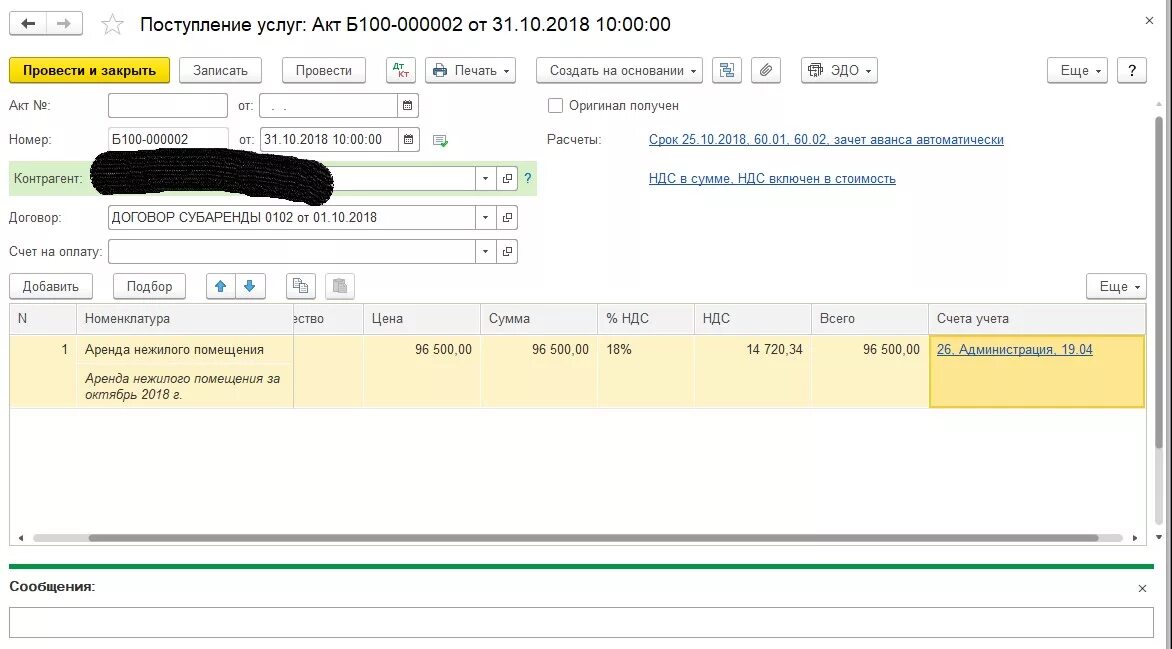Expand the Договор dropdown arrow
This screenshot has width=1172, height=649.
click(x=486, y=218)
